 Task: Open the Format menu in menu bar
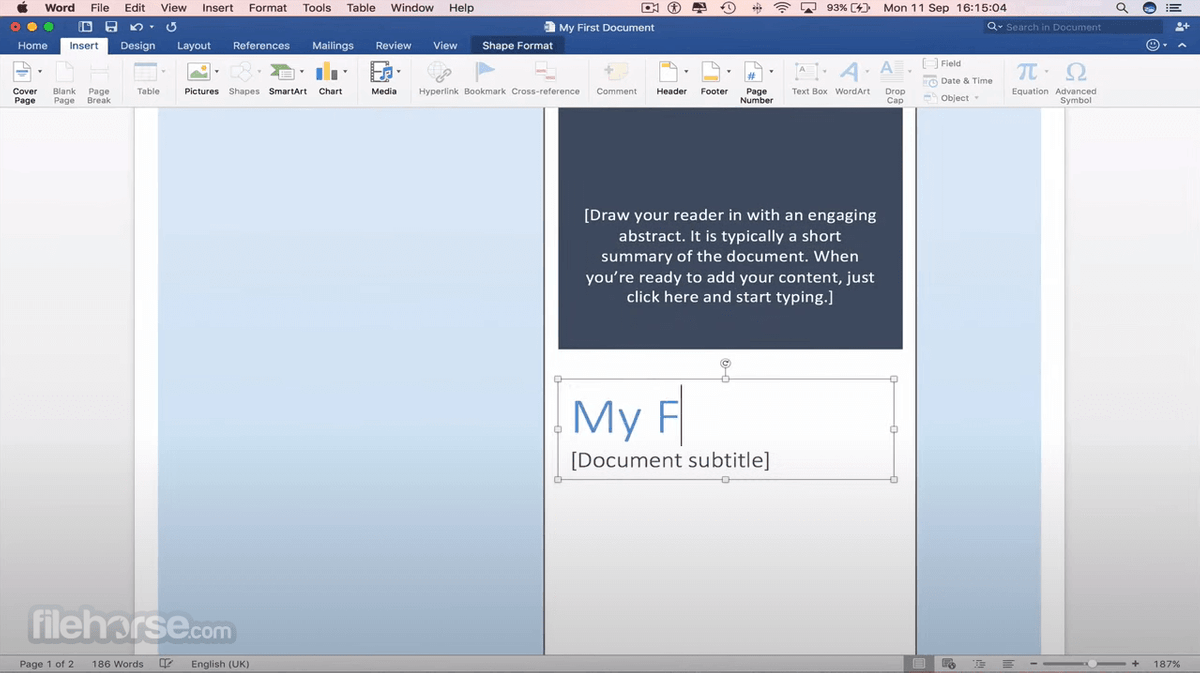tap(268, 8)
